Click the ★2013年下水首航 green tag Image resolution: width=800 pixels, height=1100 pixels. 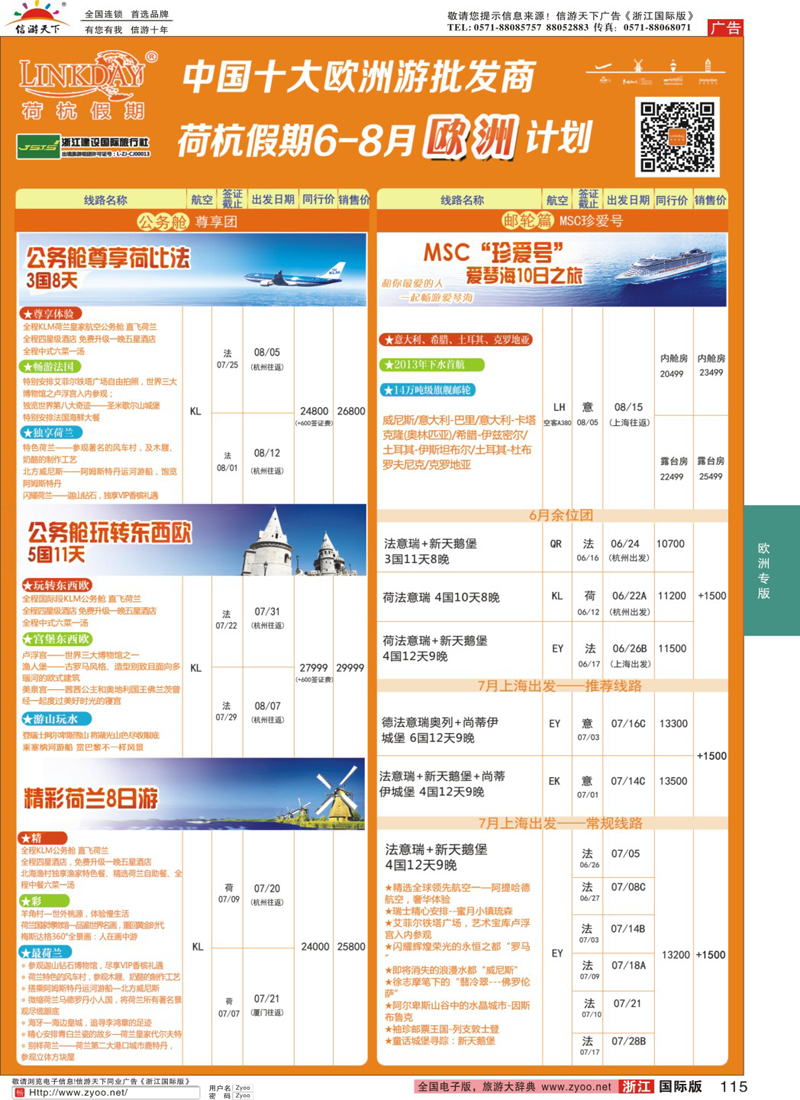432,365
